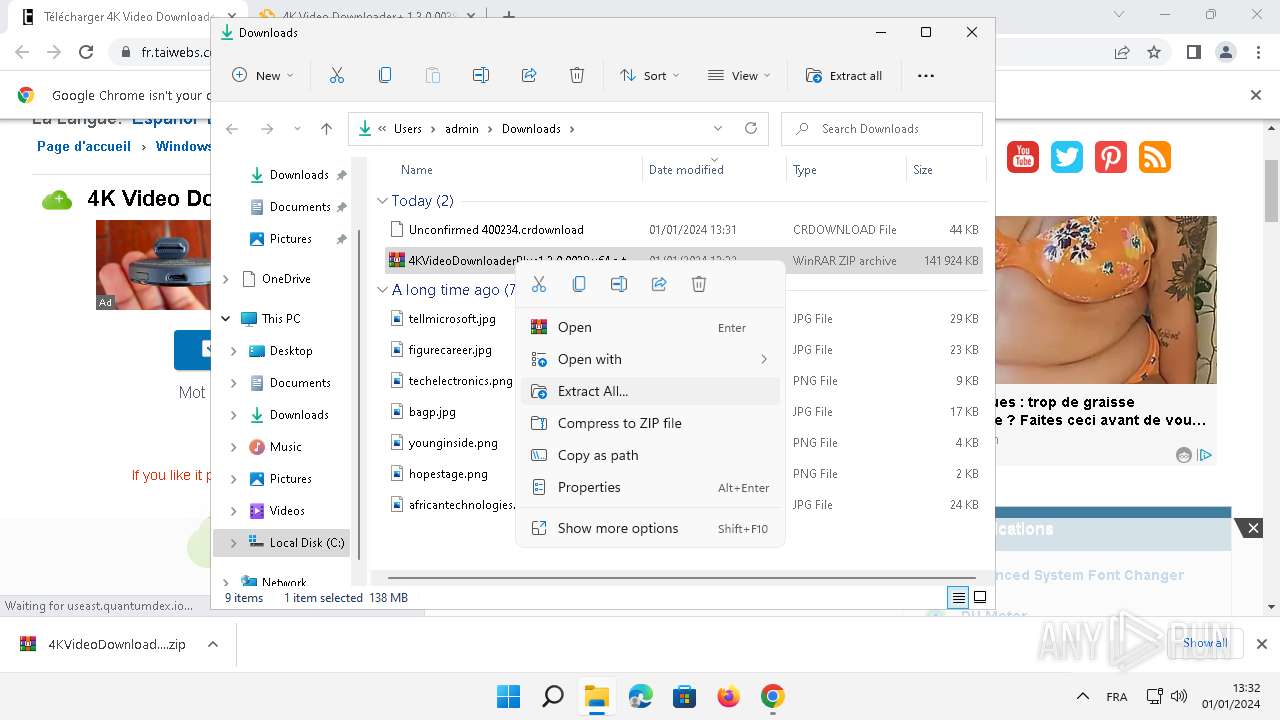Screen dimensions: 1280x720
Task: Open the YouTube social icon on webpage
Action: (x=1023, y=157)
